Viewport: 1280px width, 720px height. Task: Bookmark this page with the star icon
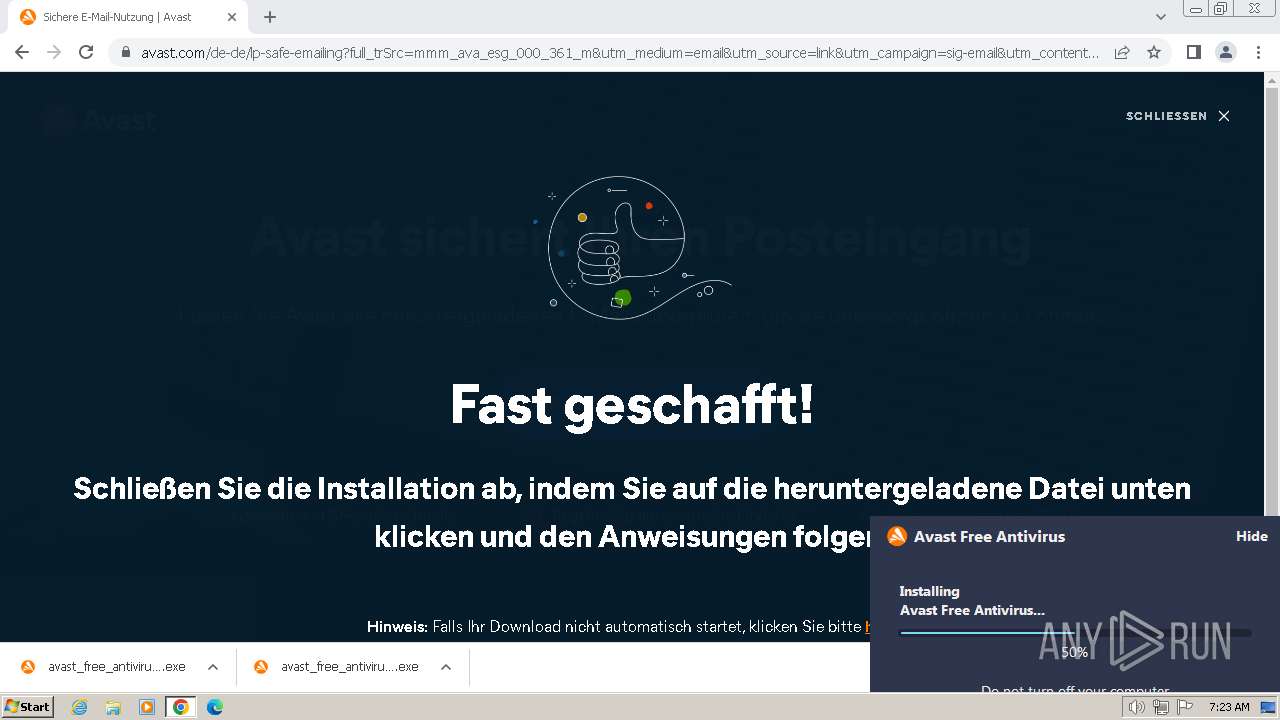pos(1154,52)
